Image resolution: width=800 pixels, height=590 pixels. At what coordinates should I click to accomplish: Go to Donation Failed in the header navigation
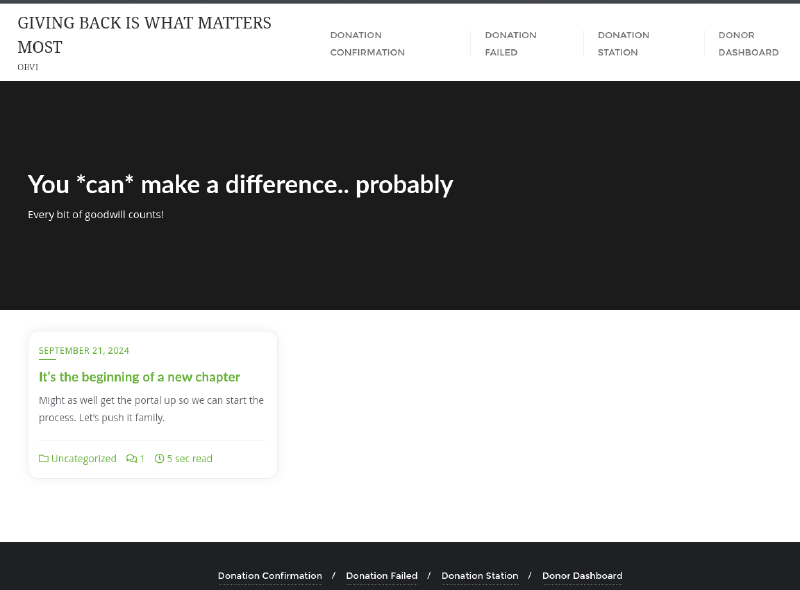coord(510,44)
